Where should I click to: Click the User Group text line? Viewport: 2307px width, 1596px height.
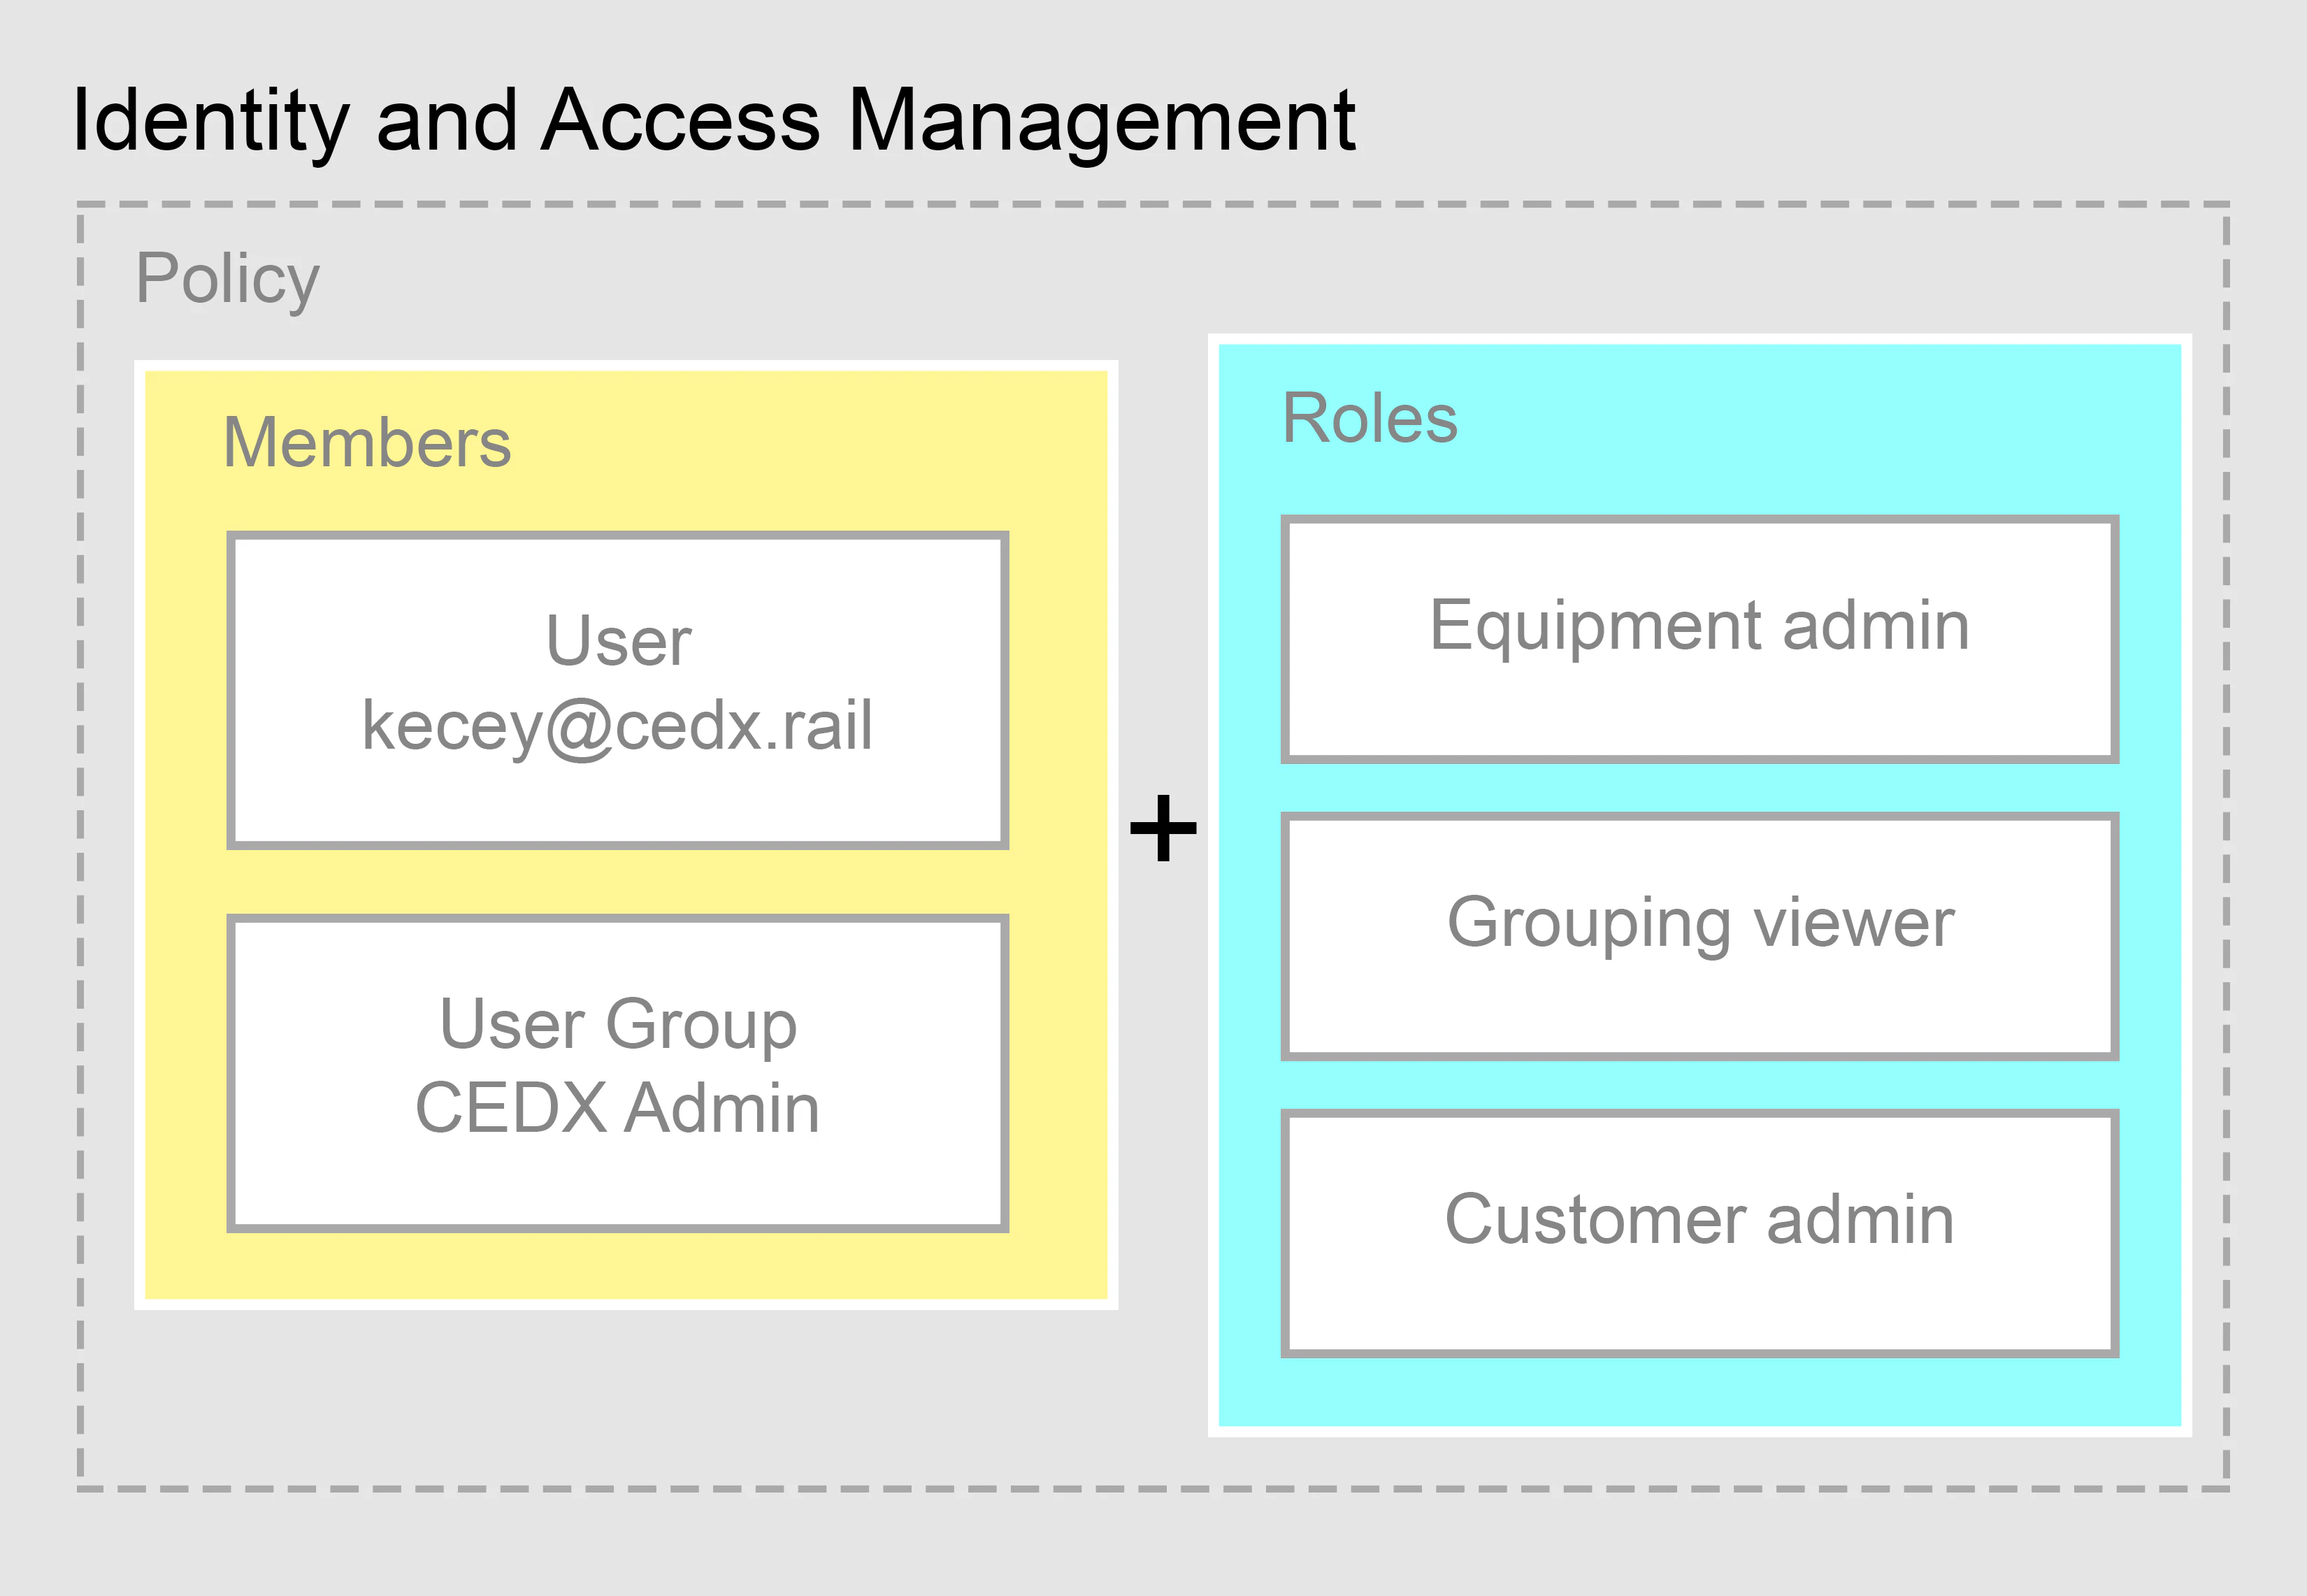coord(618,1025)
